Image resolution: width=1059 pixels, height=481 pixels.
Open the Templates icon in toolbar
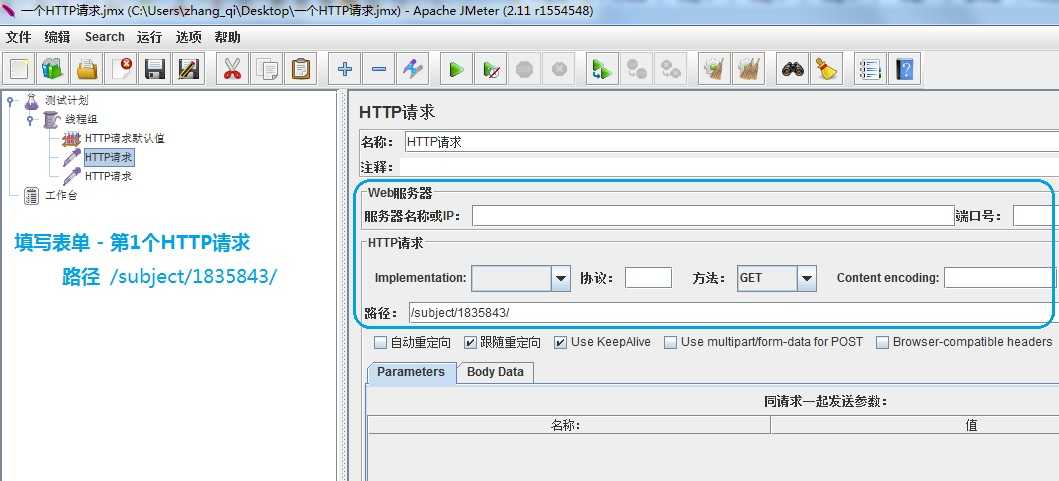click(x=53, y=69)
